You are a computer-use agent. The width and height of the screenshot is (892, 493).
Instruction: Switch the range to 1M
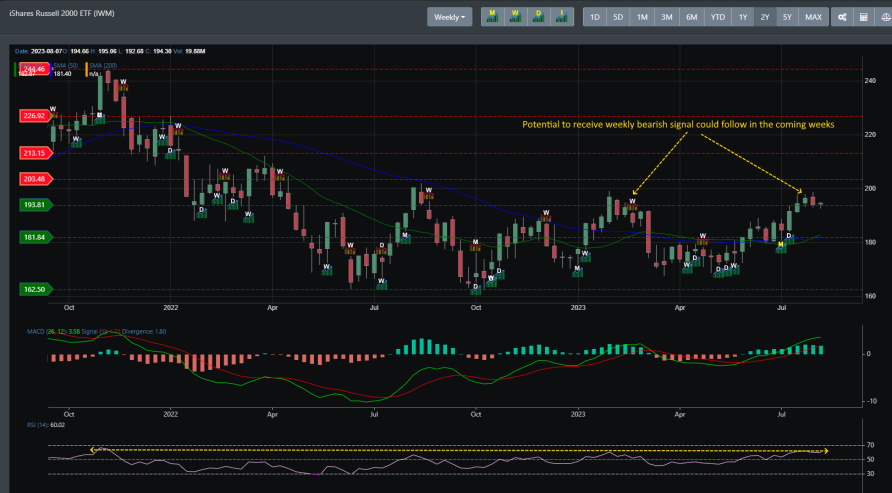click(x=642, y=17)
